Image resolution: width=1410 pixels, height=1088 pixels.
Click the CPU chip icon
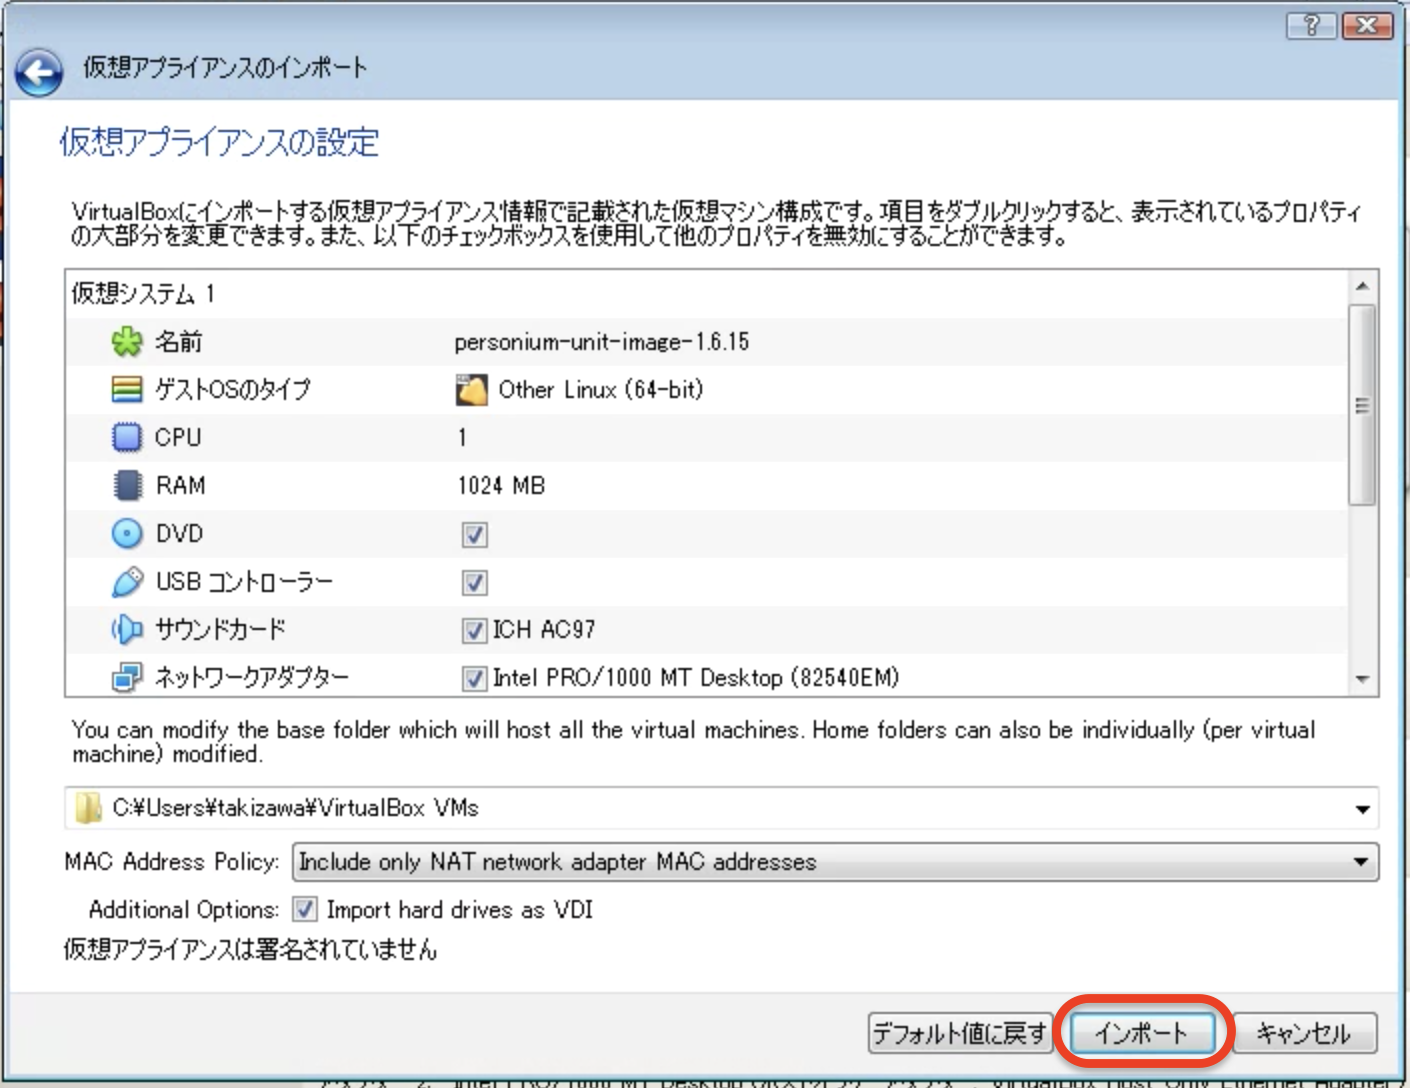click(127, 437)
